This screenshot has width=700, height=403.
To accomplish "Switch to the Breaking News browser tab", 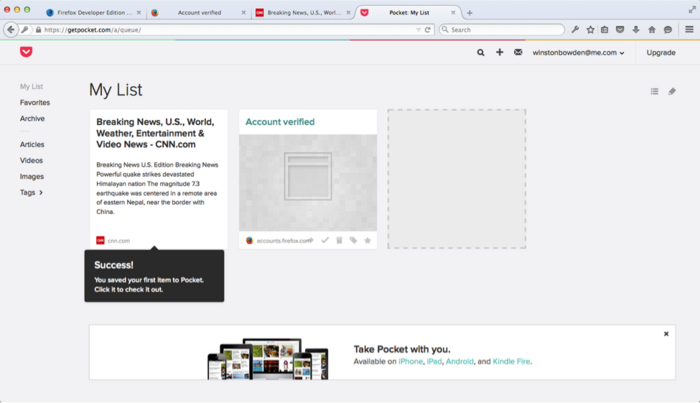I will click(299, 13).
